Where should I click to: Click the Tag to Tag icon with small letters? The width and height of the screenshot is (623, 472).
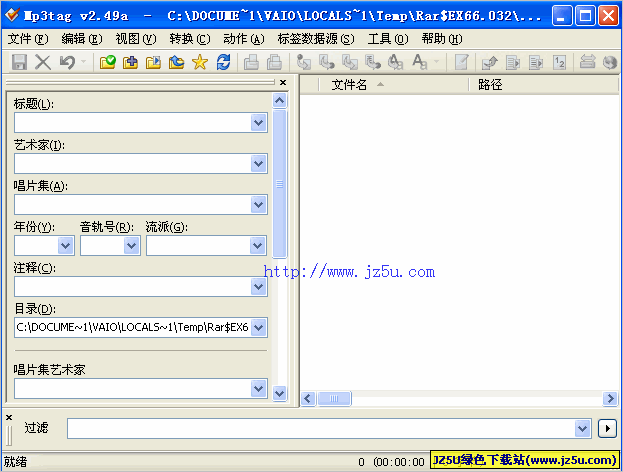click(396, 62)
